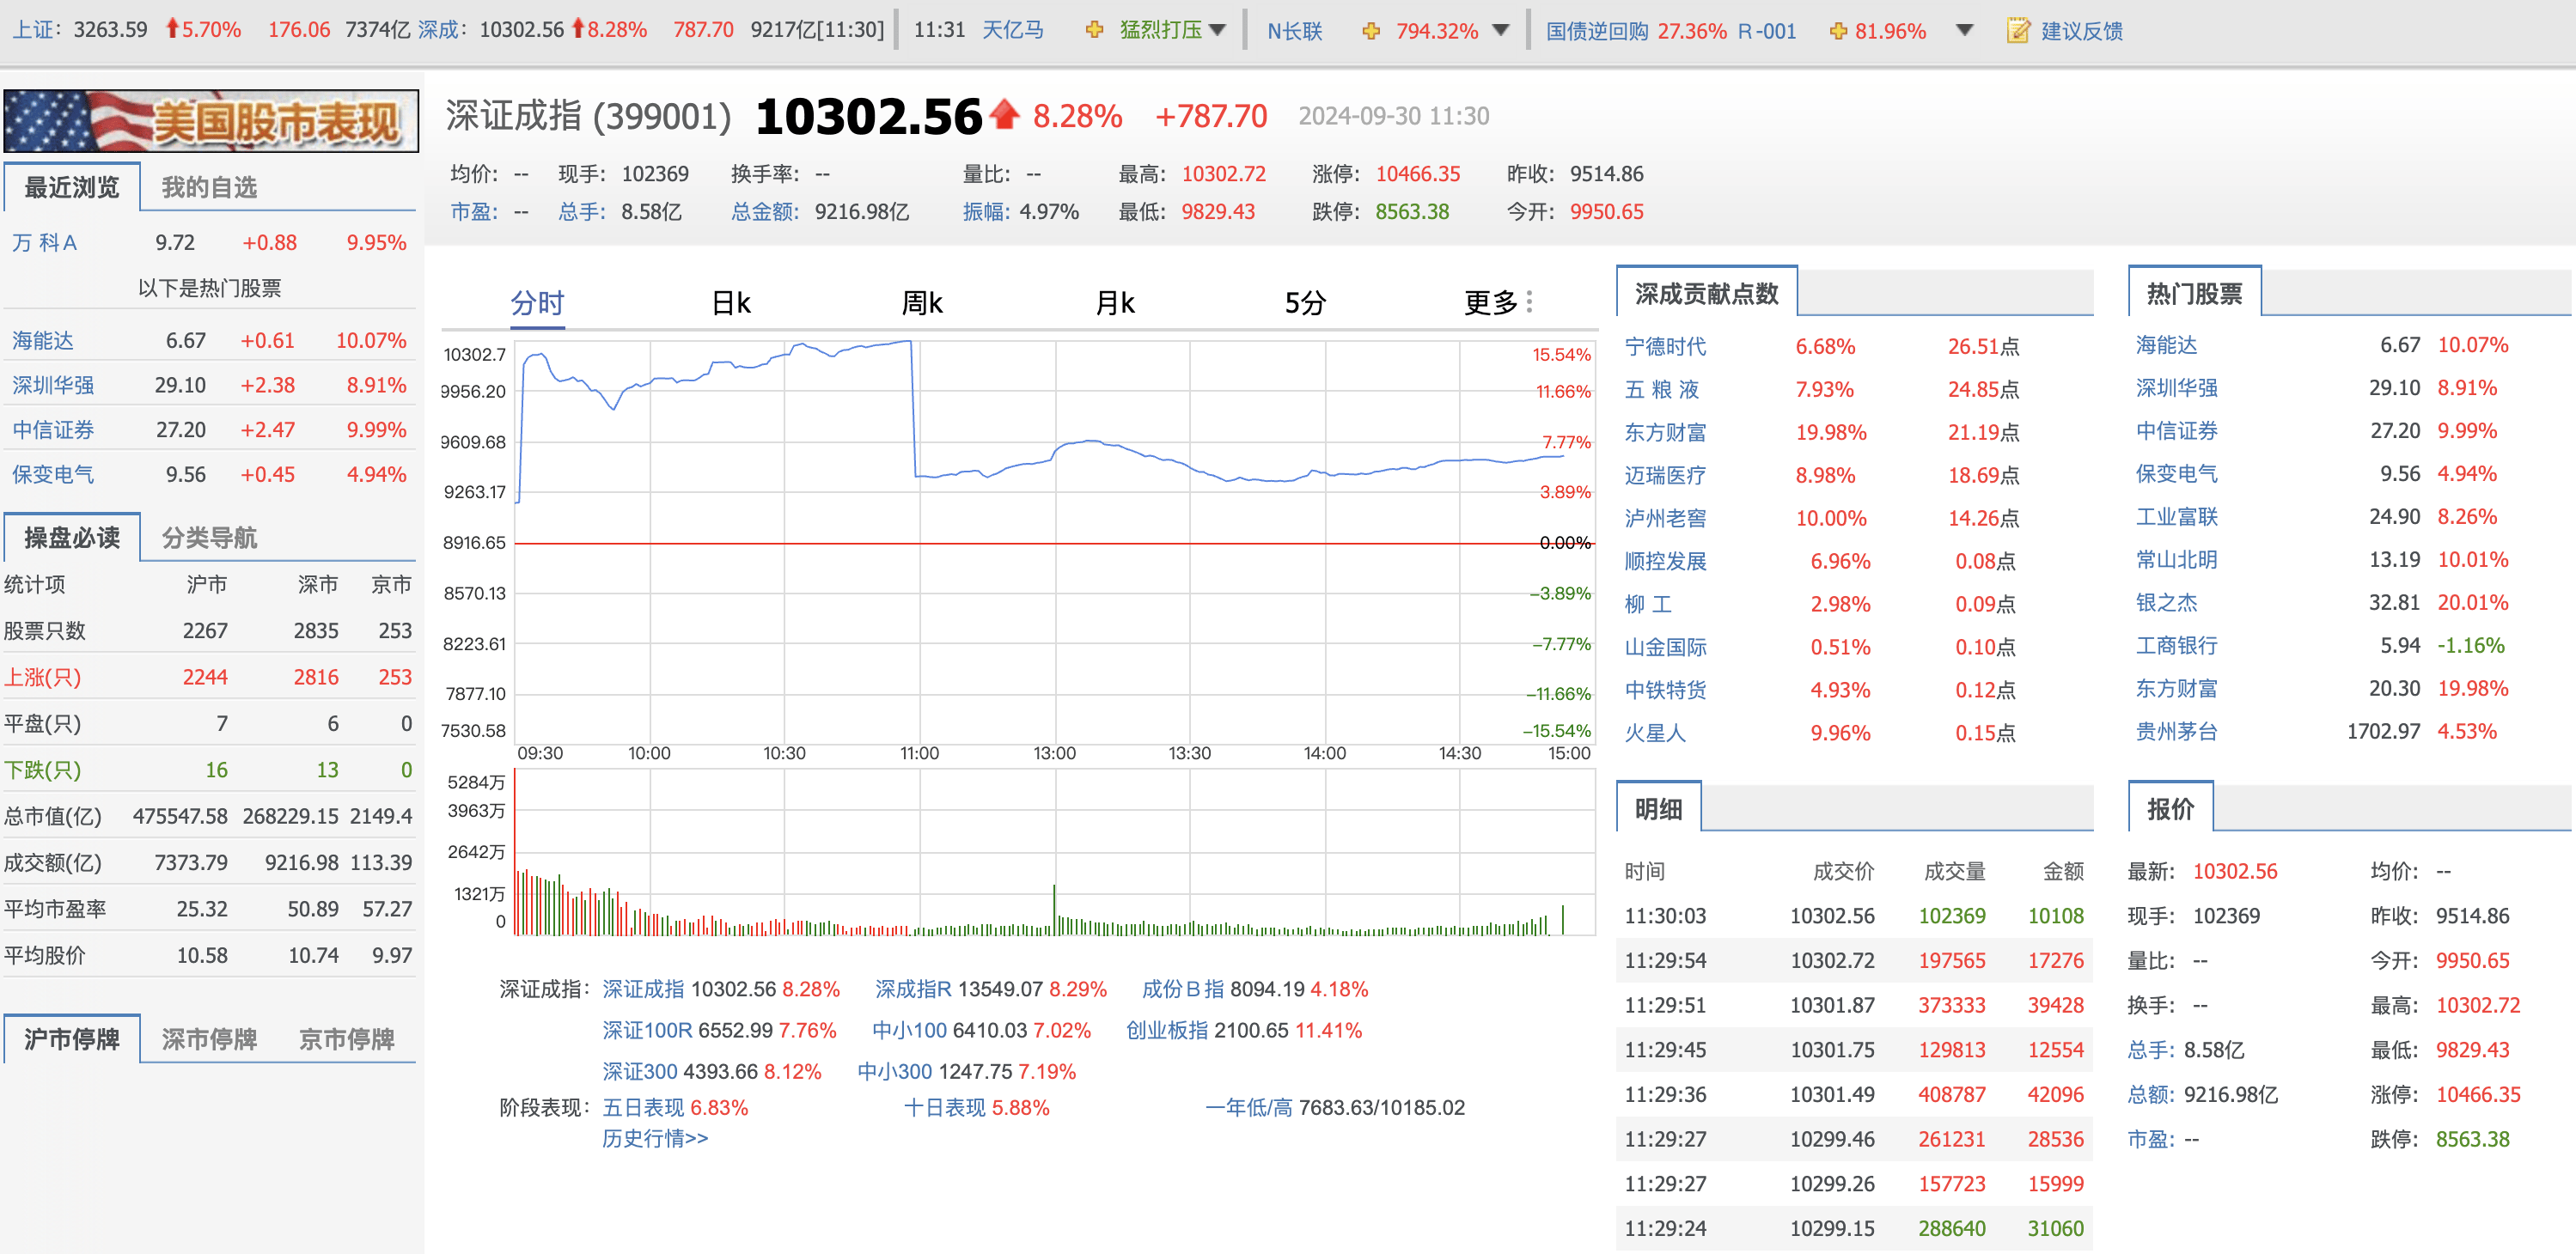Open the 十日表现 link
Screen dimensions: 2576x1254
pos(945,1107)
